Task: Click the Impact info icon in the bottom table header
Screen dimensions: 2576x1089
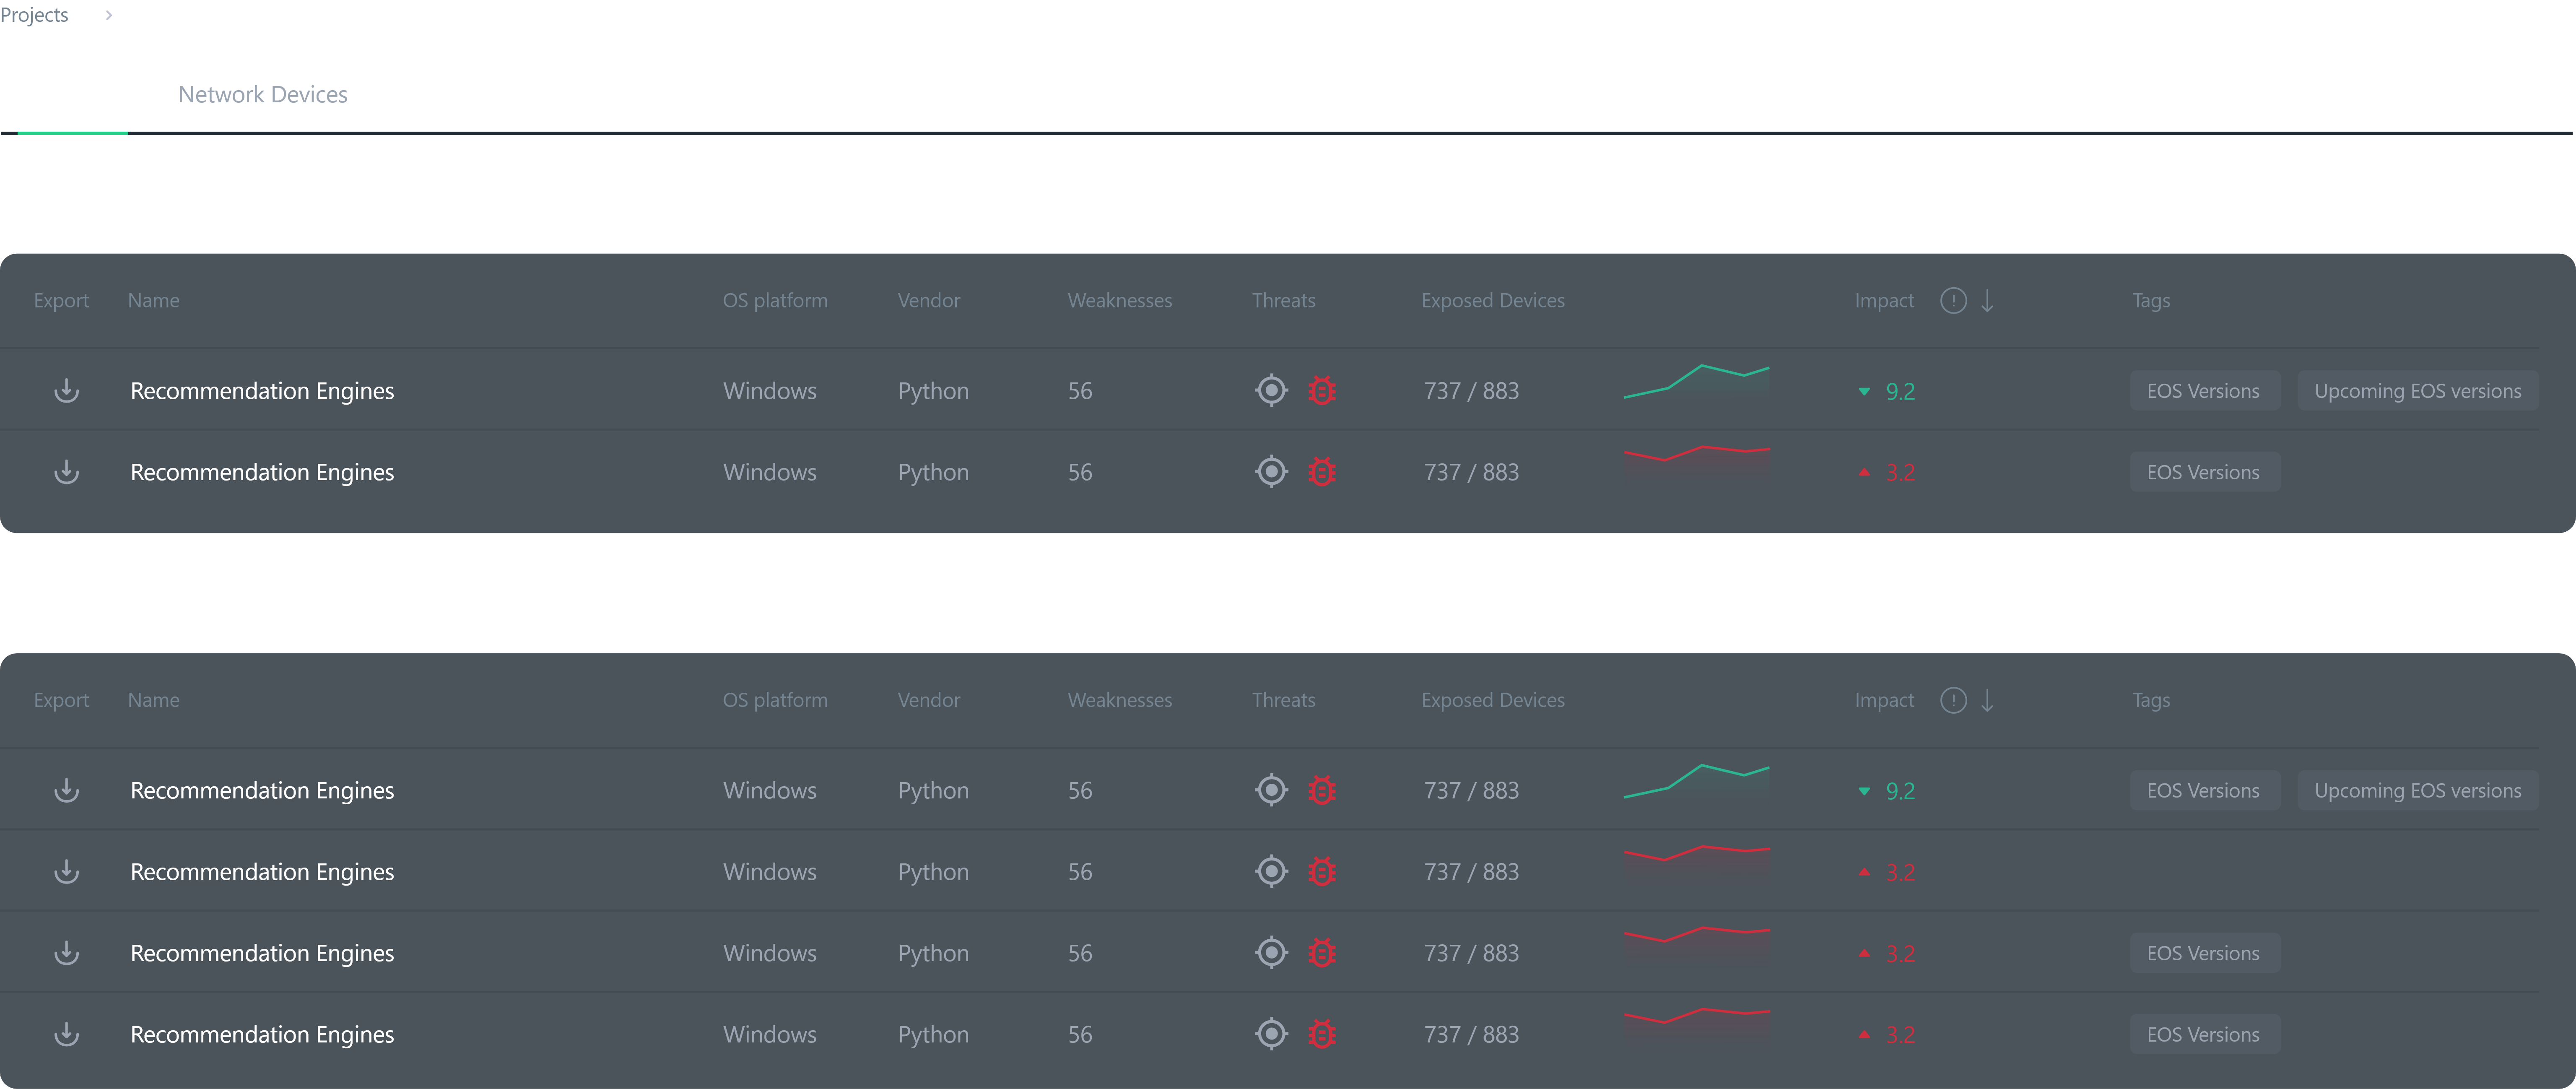Action: (1953, 700)
